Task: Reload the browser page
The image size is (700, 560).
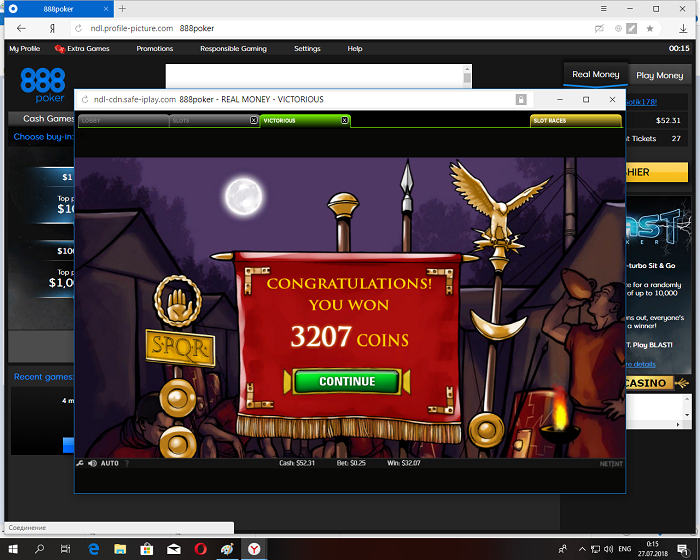Action: click(79, 29)
